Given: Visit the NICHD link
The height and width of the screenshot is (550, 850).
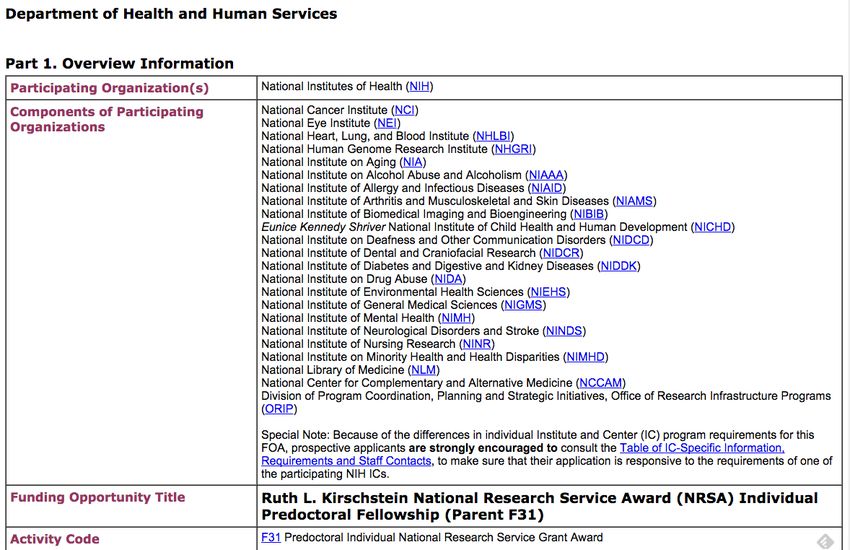Looking at the screenshot, I should tap(713, 227).
